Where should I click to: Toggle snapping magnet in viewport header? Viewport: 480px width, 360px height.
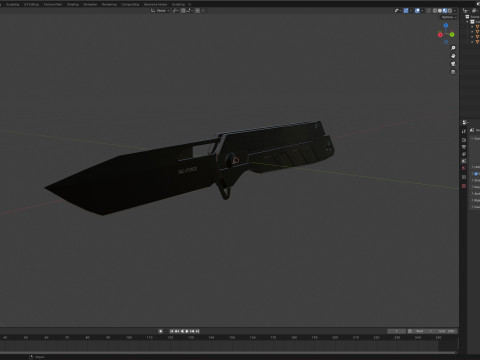[x=183, y=11]
